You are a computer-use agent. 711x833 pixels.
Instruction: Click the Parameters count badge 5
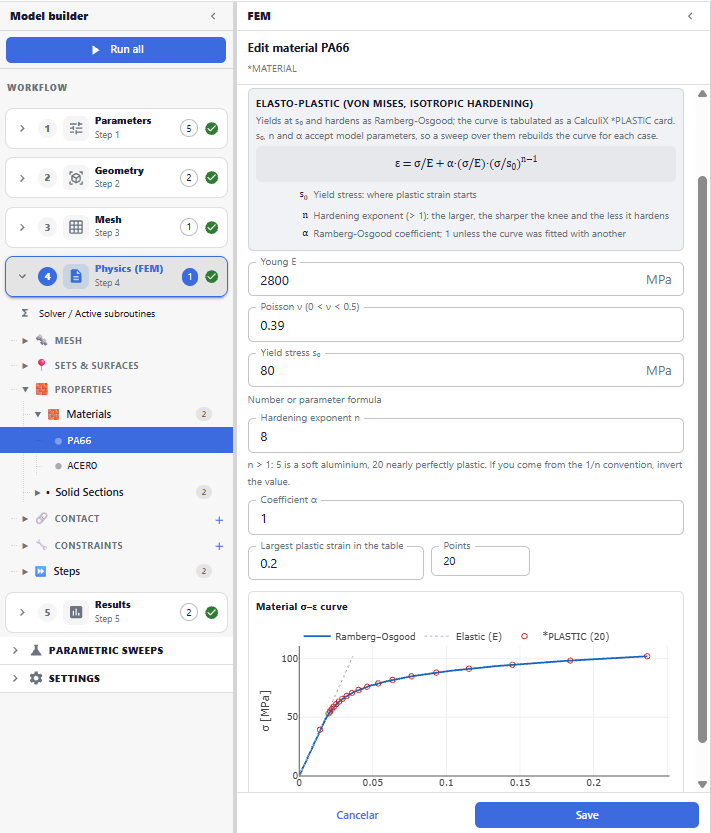pos(189,128)
